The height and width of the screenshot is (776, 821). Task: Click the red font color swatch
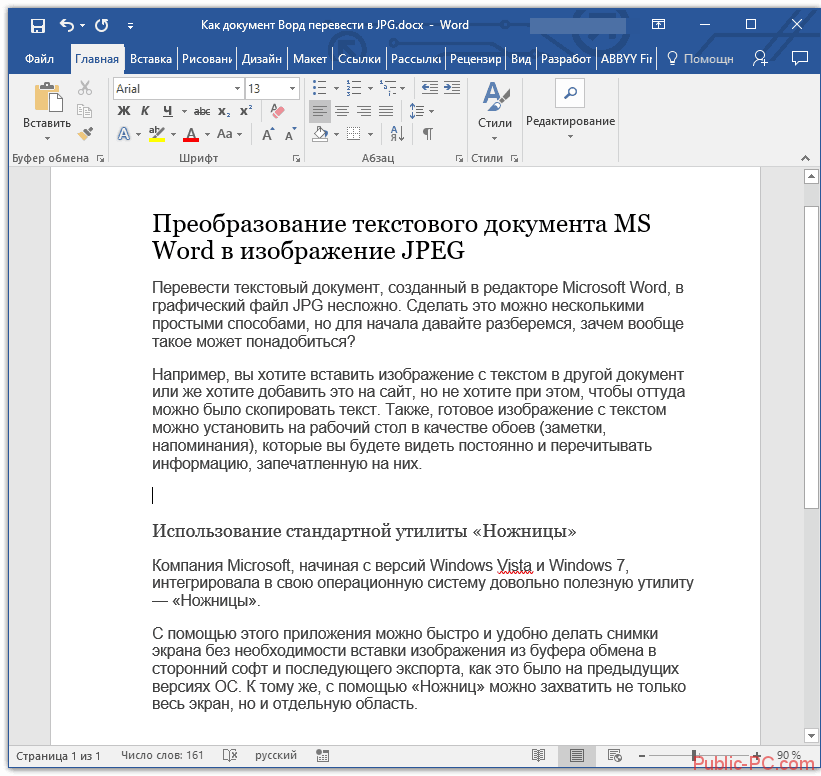click(x=191, y=134)
